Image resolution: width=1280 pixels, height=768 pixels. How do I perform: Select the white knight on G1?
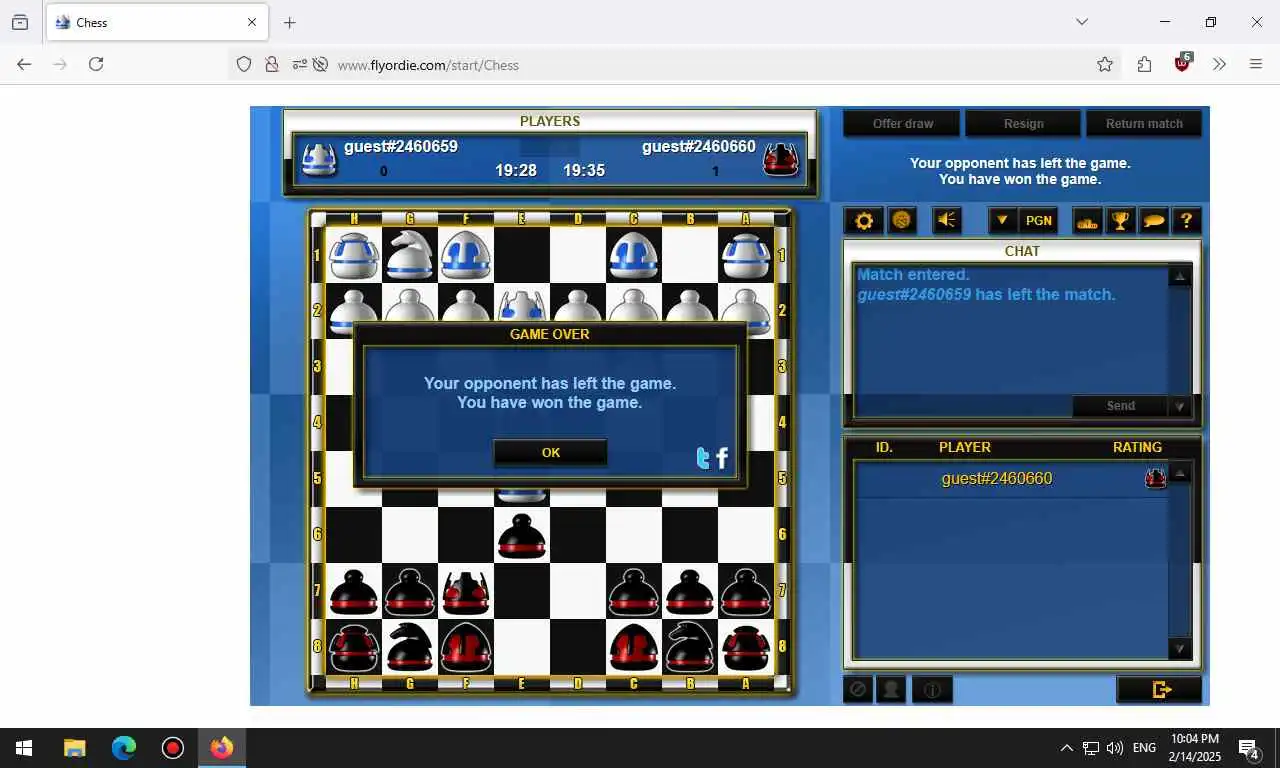tap(410, 255)
